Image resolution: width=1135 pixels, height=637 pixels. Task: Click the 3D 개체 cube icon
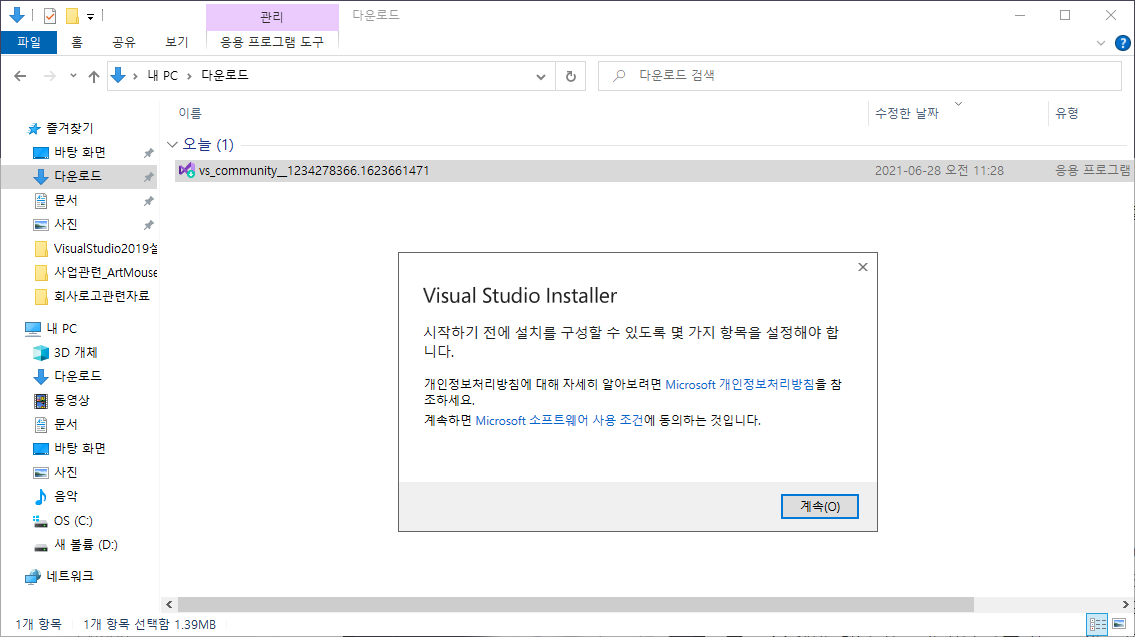[x=41, y=353]
